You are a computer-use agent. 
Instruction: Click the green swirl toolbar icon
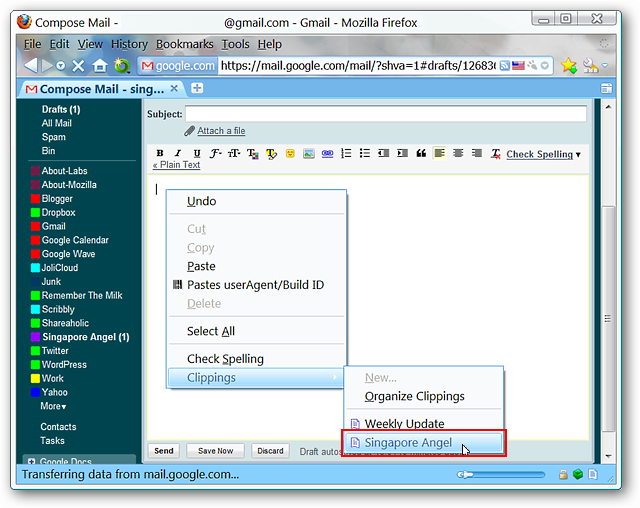click(x=122, y=65)
